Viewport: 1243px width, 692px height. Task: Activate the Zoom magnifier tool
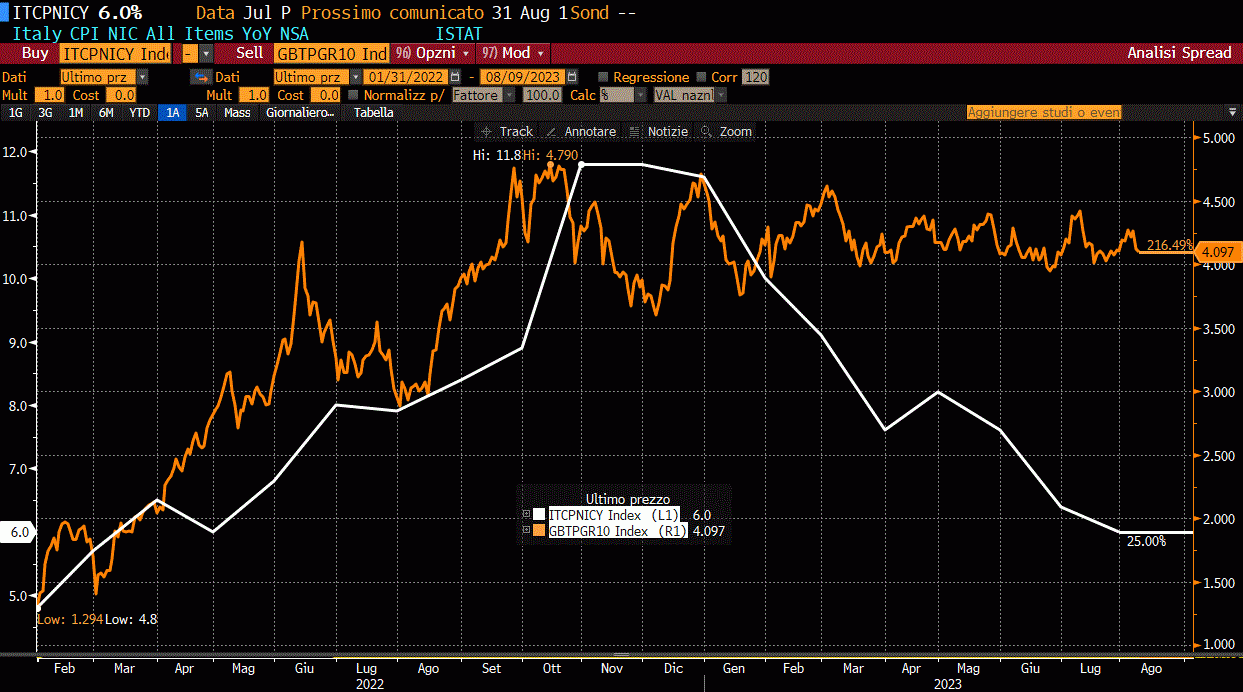(726, 131)
